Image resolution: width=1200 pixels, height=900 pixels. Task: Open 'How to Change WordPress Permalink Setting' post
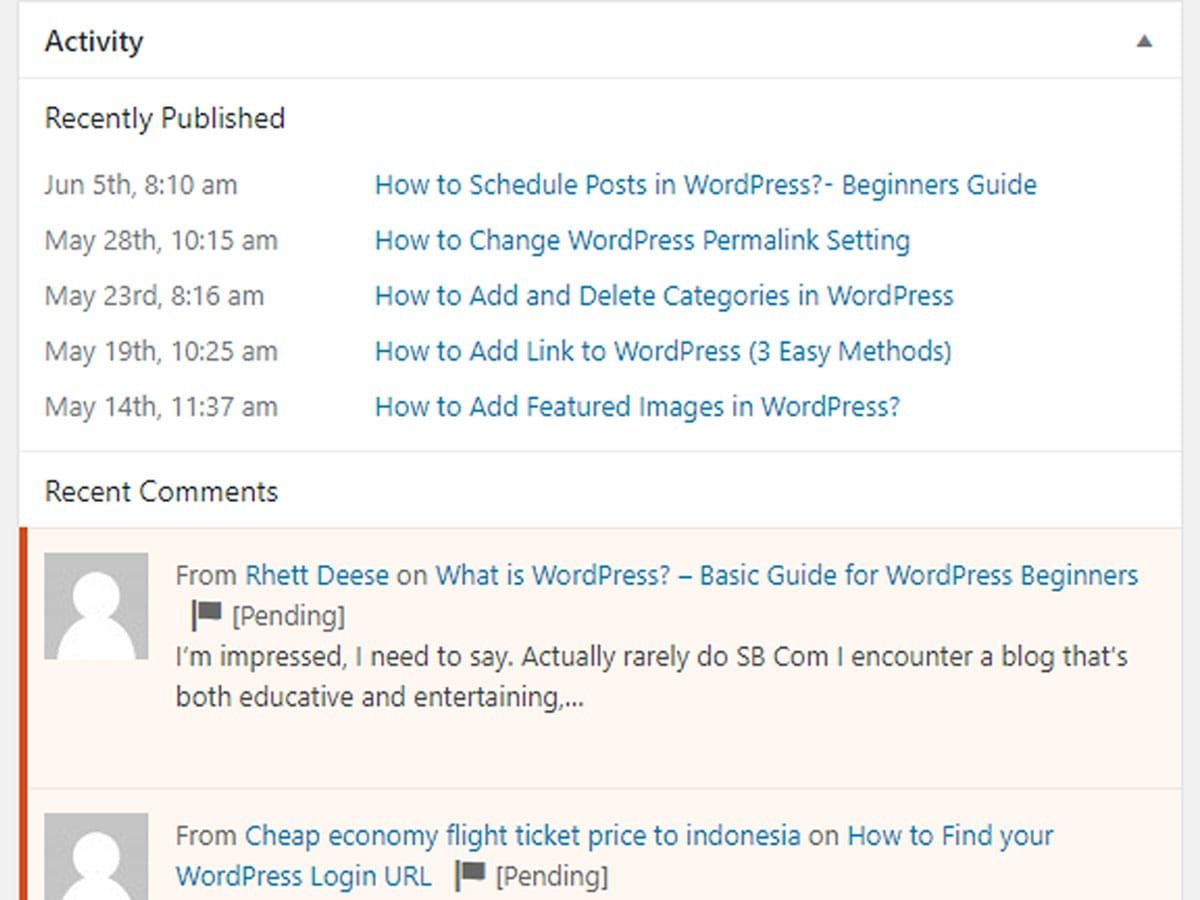click(x=642, y=241)
